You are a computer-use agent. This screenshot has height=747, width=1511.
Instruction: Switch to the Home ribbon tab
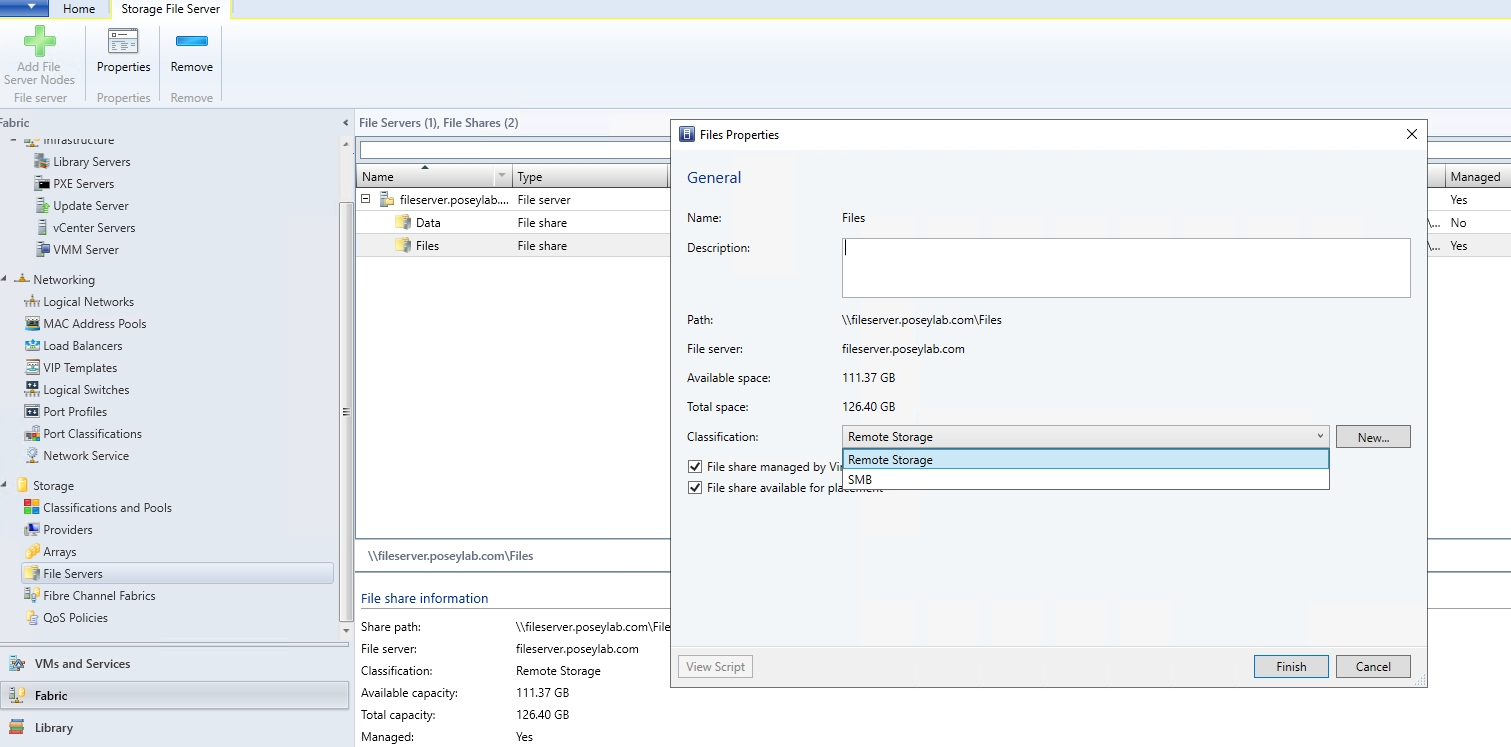coord(79,9)
